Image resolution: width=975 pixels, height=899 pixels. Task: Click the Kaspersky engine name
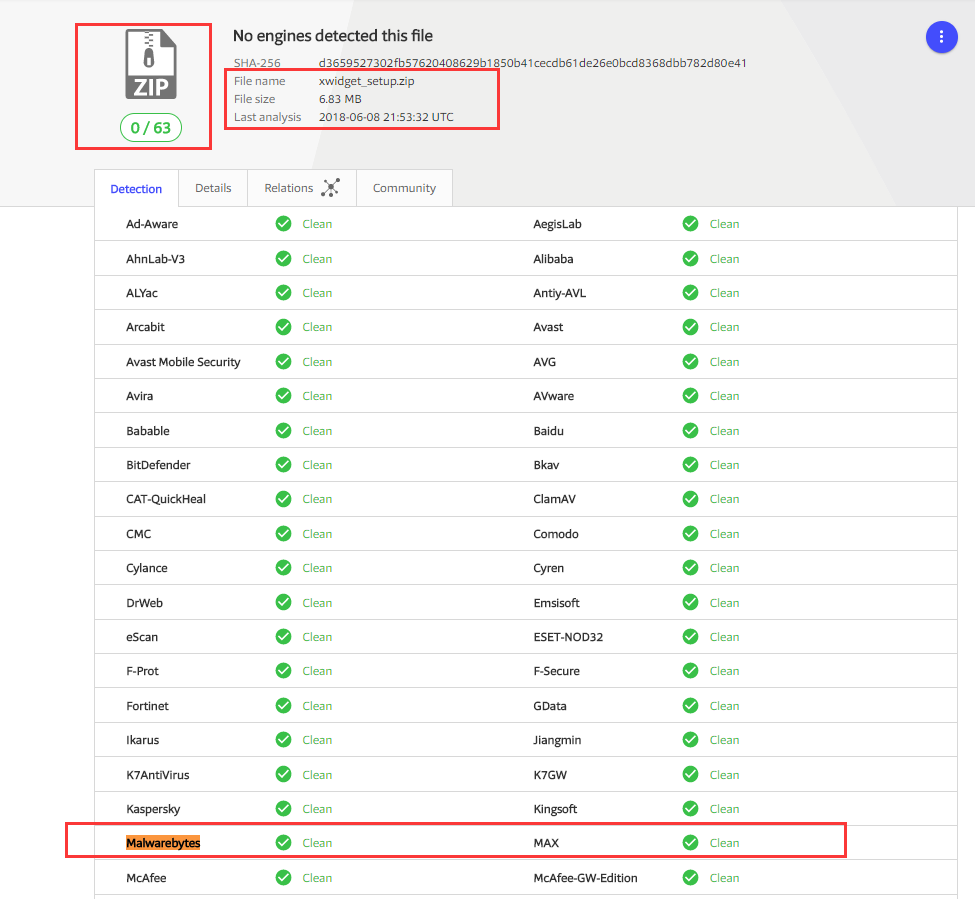point(153,809)
